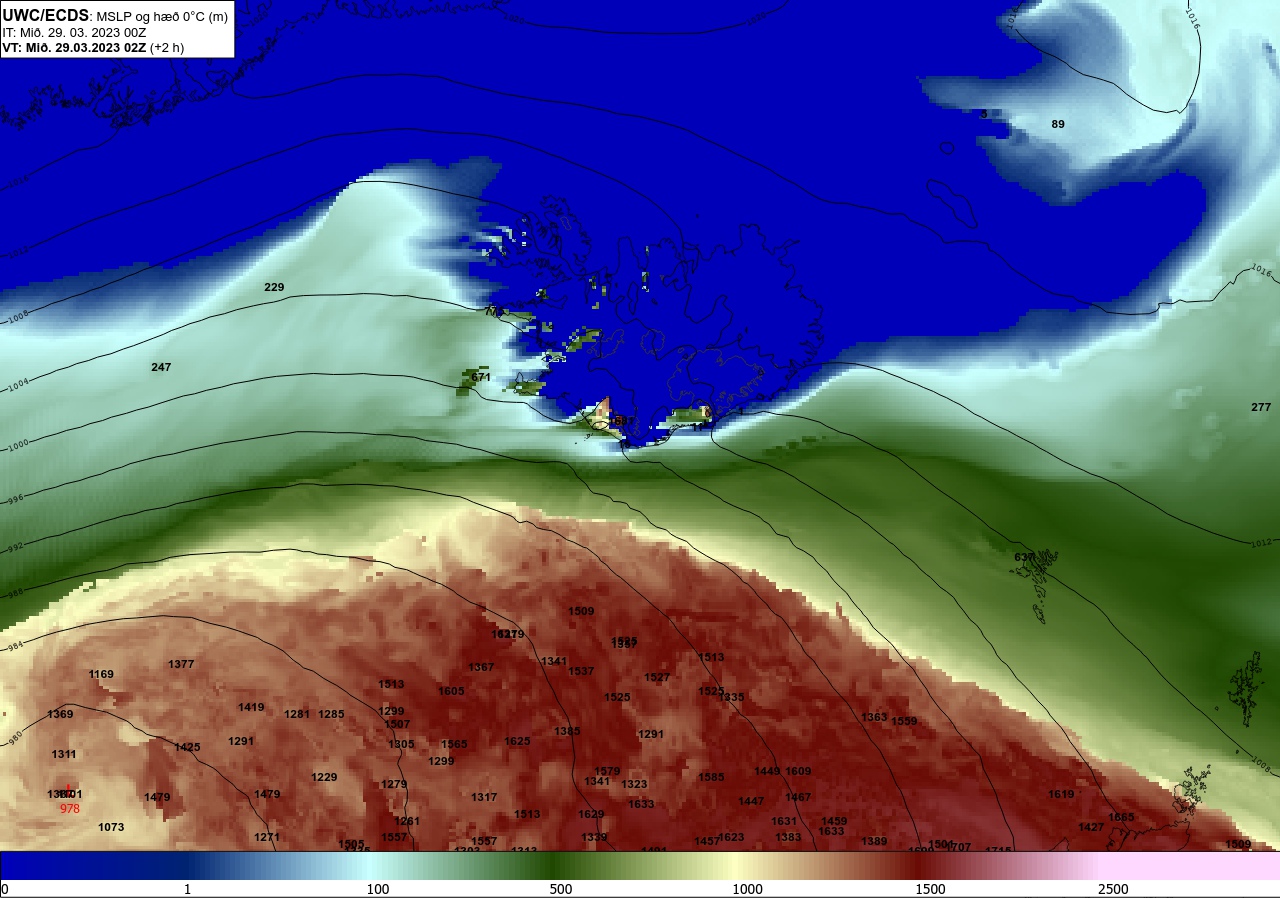Click the map value "1367"
Image resolution: width=1280 pixels, height=898 pixels.
tap(481, 667)
